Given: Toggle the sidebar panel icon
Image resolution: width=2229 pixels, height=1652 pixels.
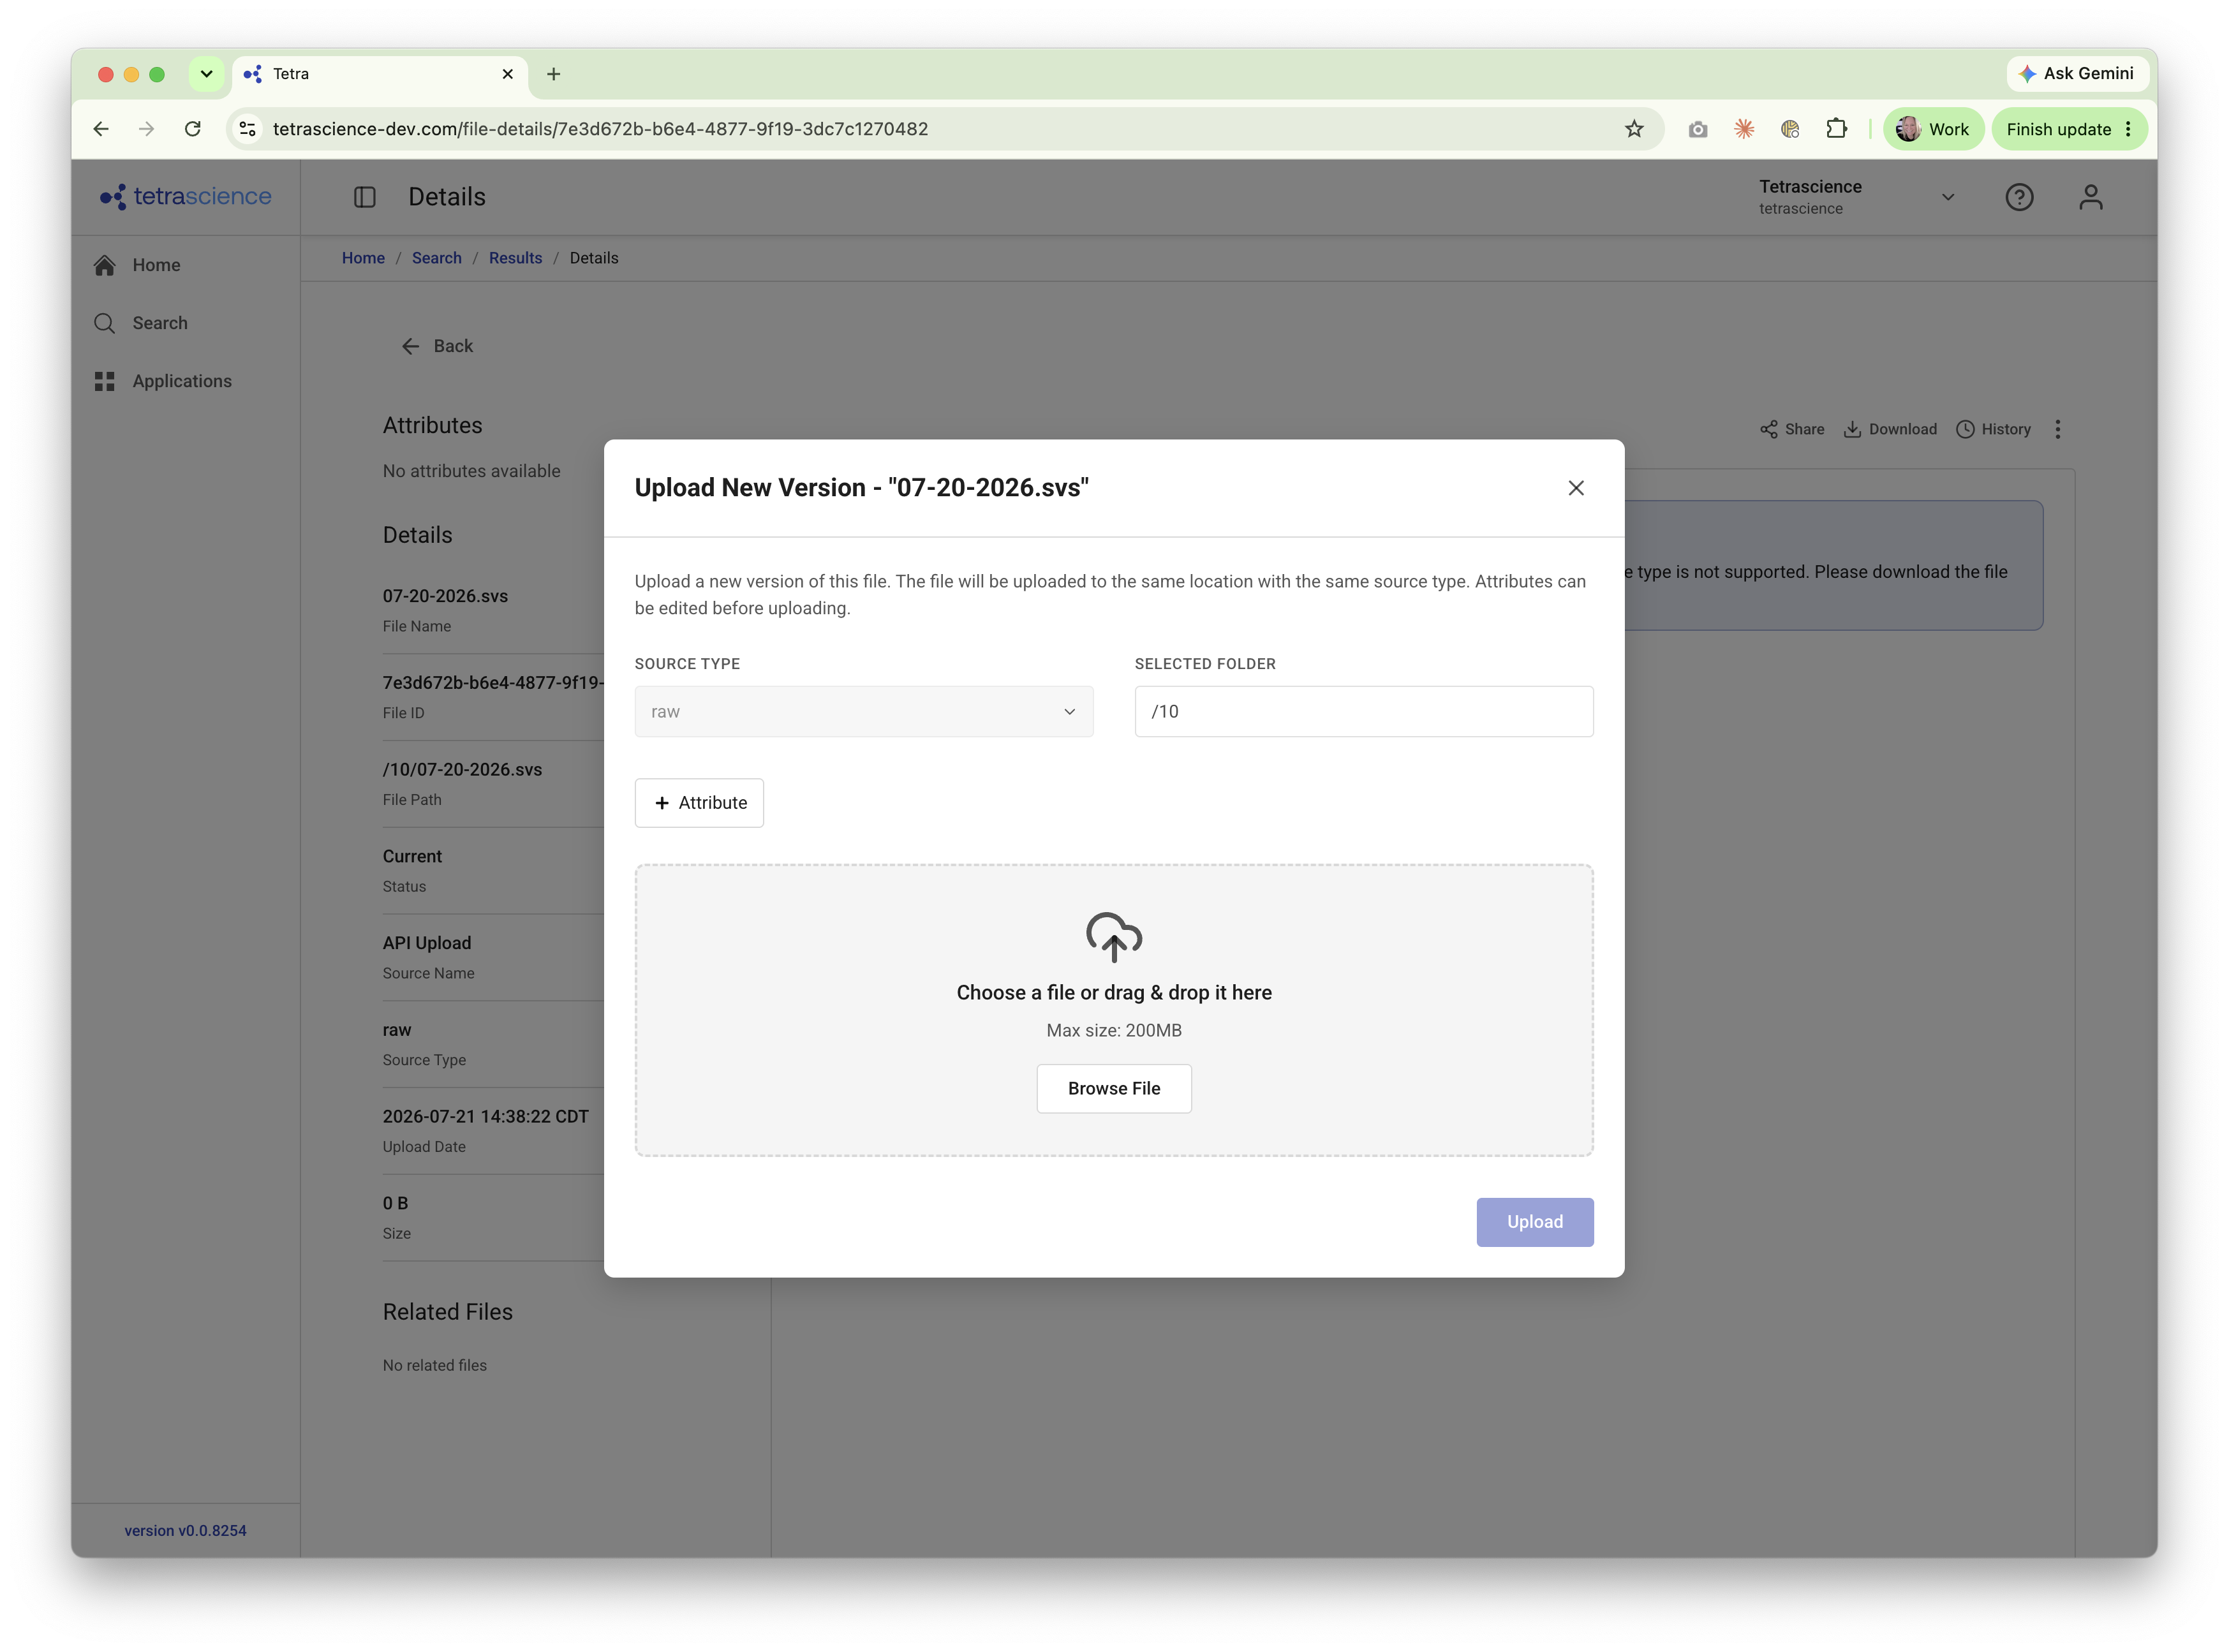Looking at the screenshot, I should (365, 197).
